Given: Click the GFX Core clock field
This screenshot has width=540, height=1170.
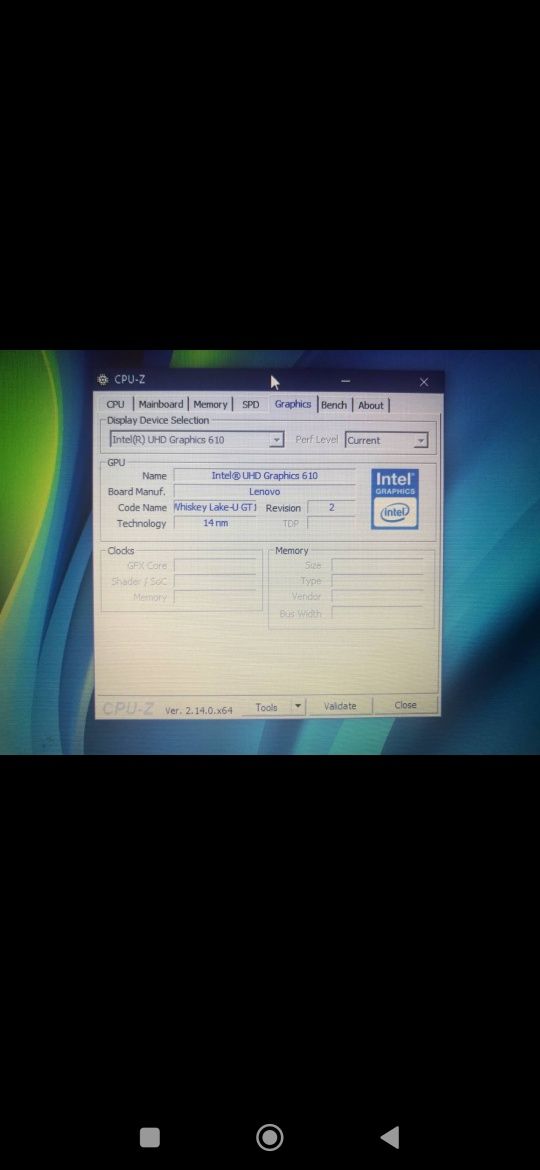Looking at the screenshot, I should (215, 566).
